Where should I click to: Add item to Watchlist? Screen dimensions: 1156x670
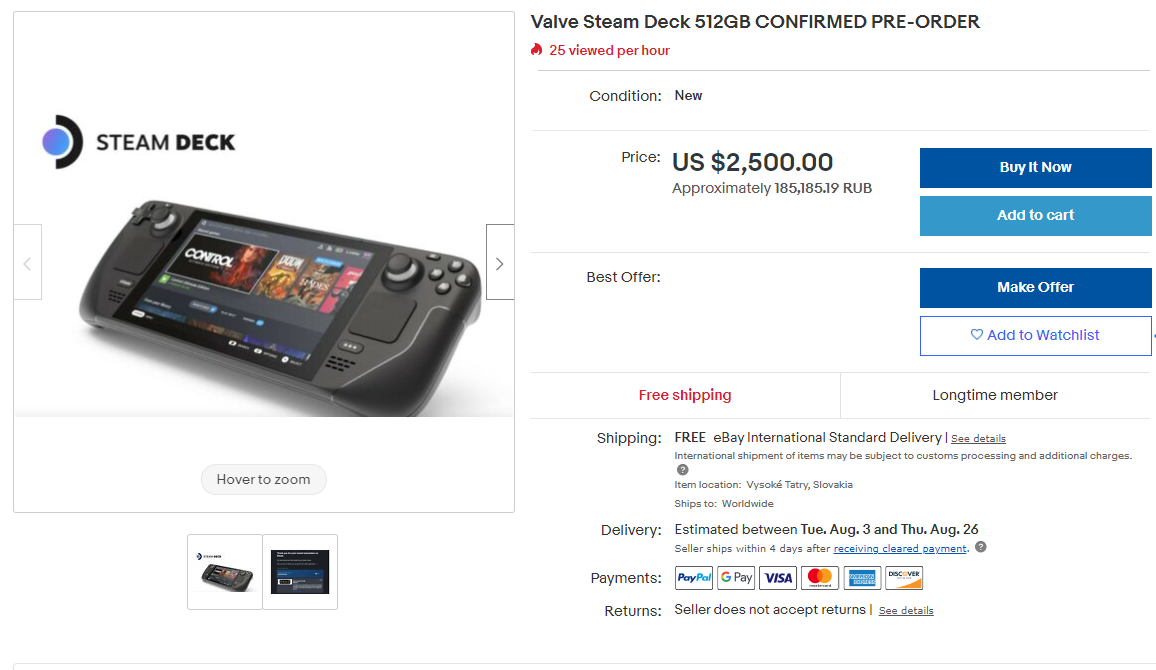[x=1035, y=336]
